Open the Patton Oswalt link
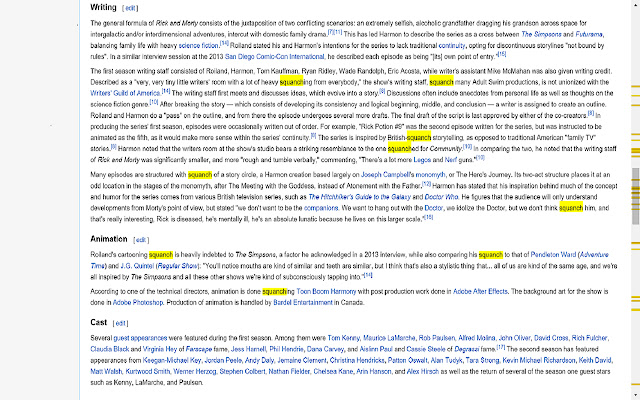 pos(407,360)
